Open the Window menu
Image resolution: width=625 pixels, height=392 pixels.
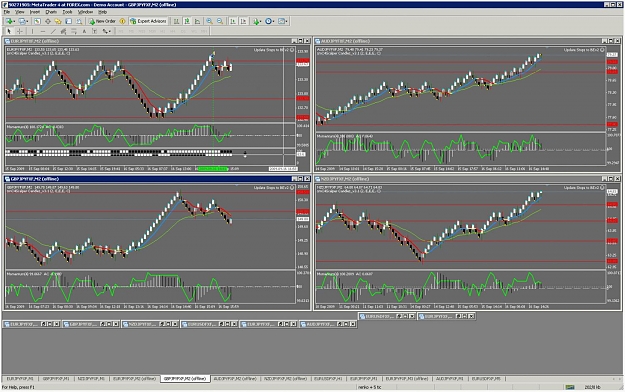point(85,12)
